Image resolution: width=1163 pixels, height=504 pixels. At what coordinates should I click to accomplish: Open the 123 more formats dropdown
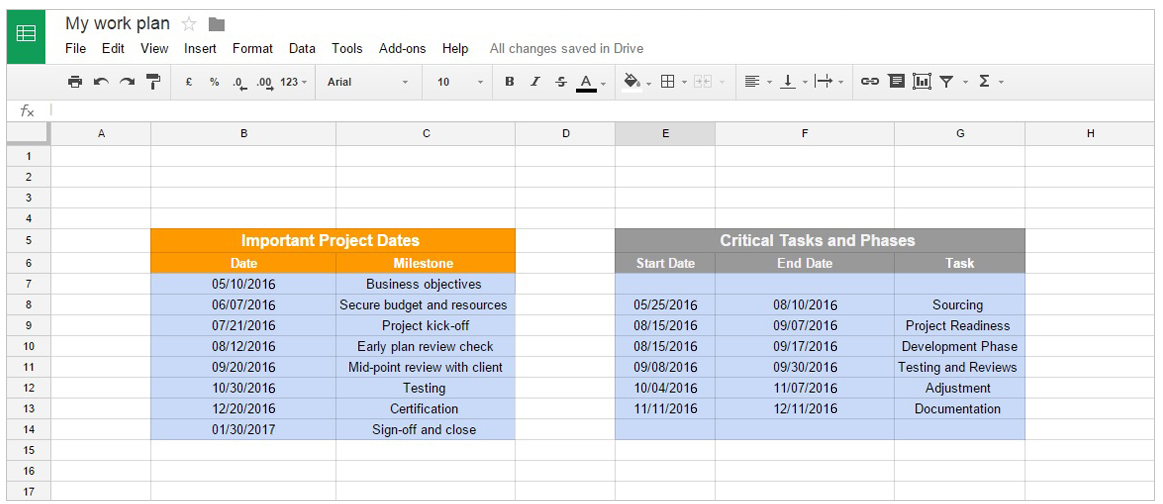pos(294,82)
